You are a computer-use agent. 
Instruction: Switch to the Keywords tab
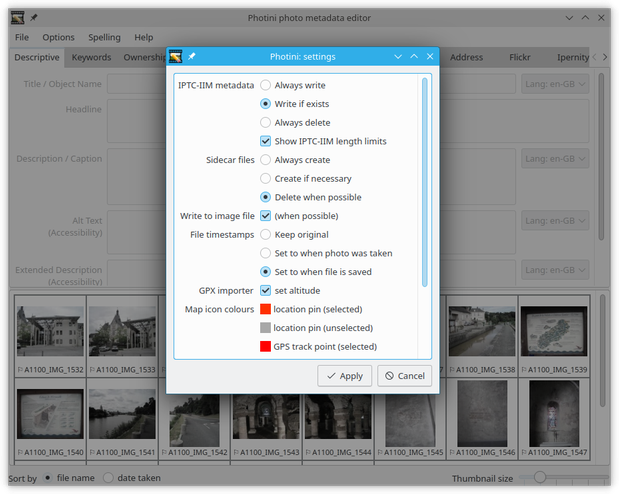pyautogui.click(x=91, y=57)
